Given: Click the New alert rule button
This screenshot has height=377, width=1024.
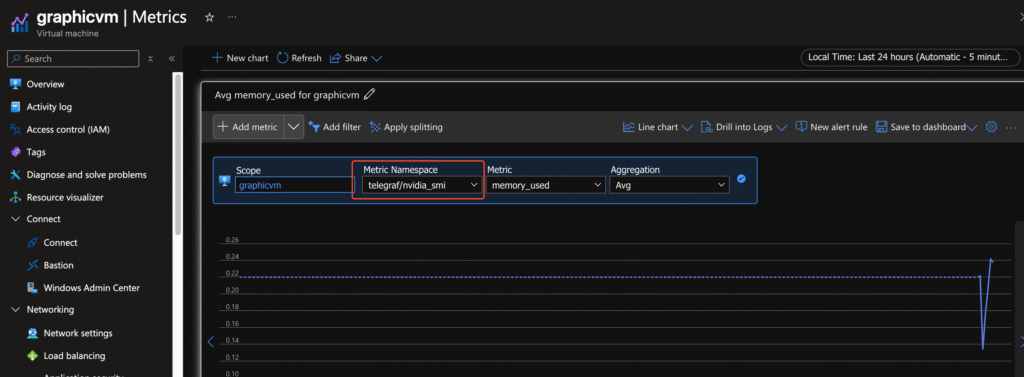Looking at the screenshot, I should coord(831,127).
